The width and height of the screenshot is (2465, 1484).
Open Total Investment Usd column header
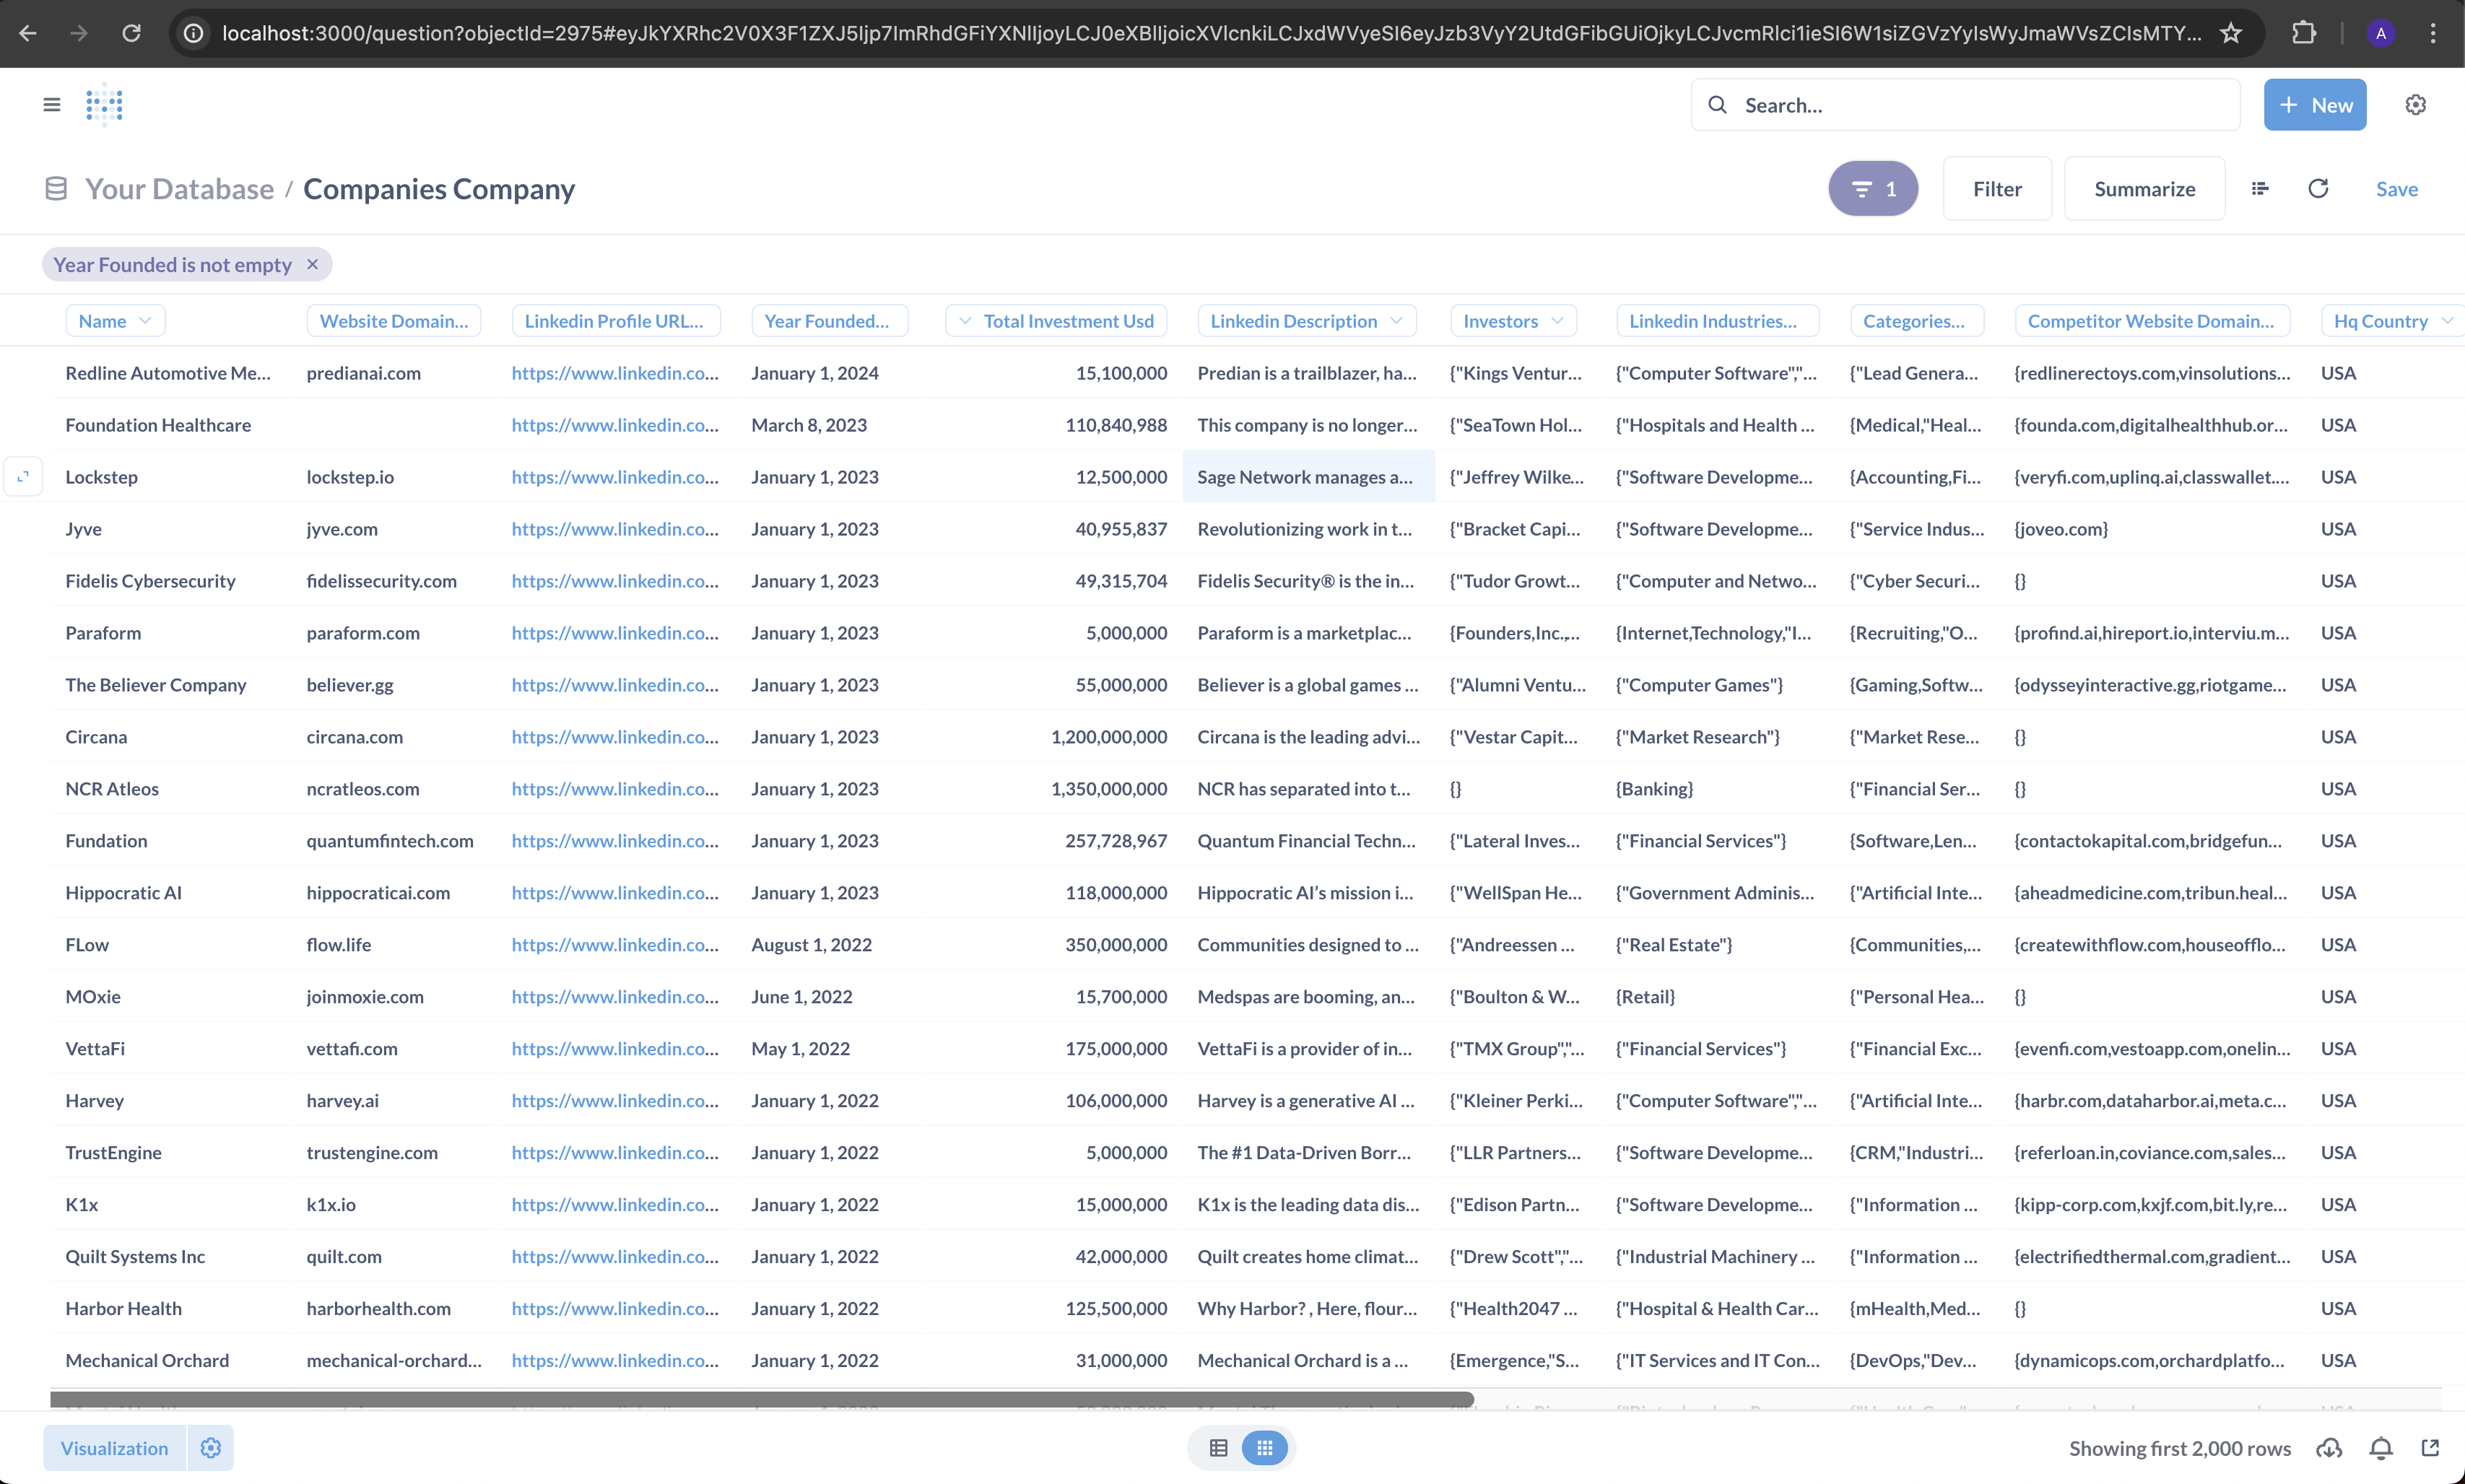click(x=1056, y=321)
